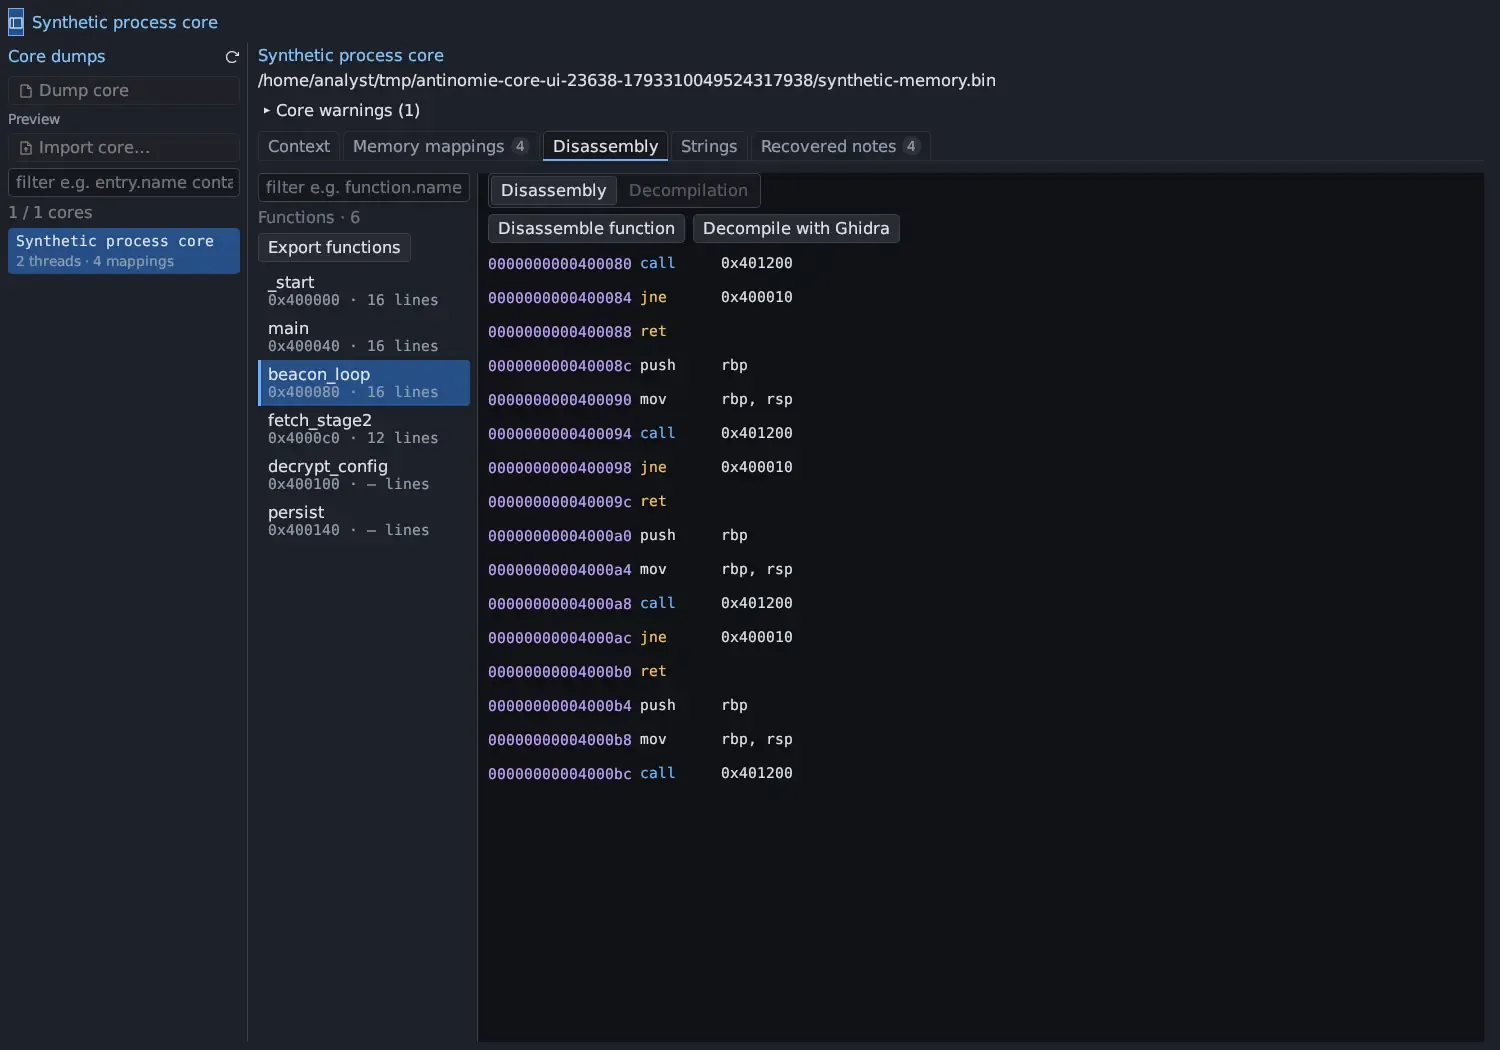1500x1050 pixels.
Task: Click the synthetic-memory.bin file path
Action: 627,81
